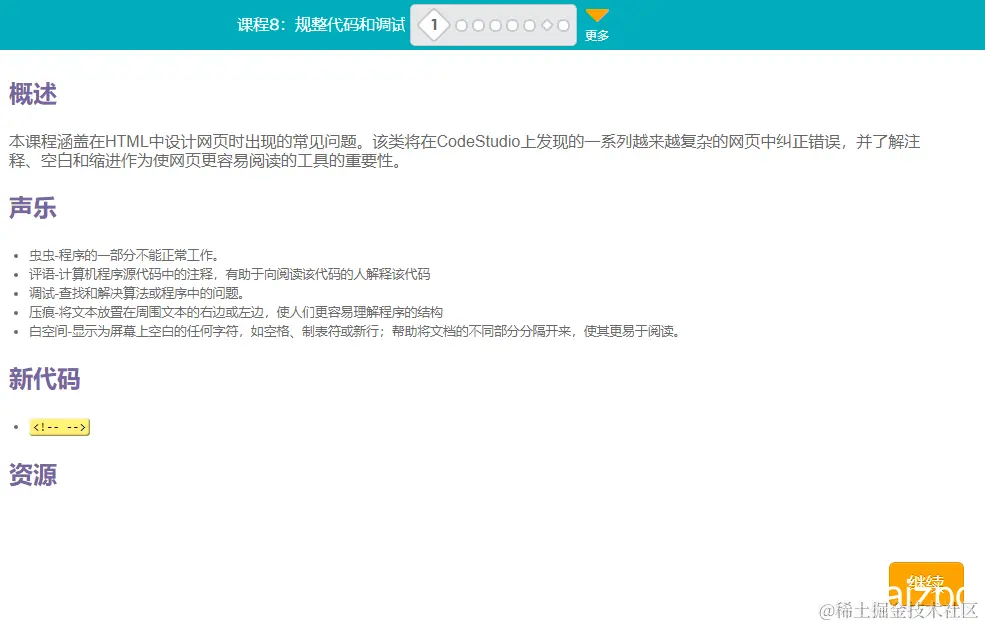The width and height of the screenshot is (985, 627).
Task: Click the highlighted <!-- --> code snippet
Action: [x=59, y=427]
